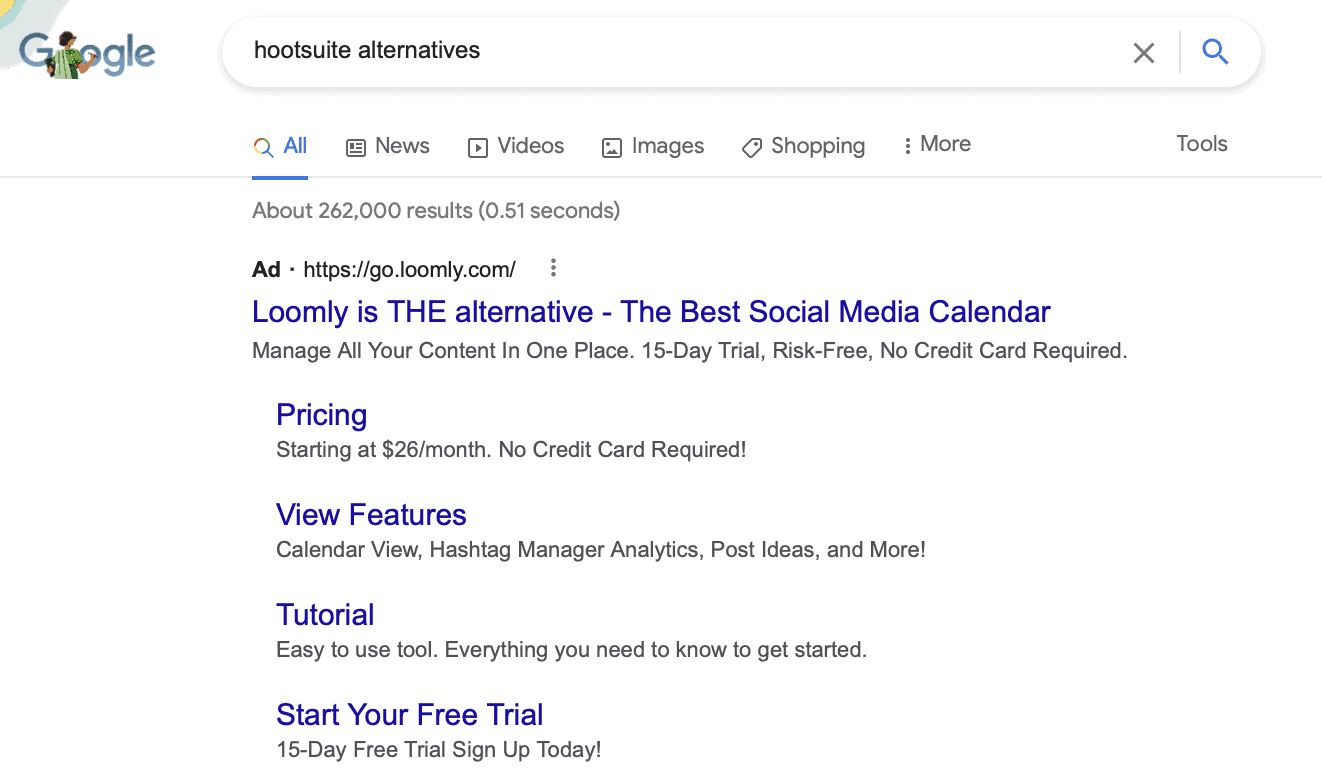
Task: Click the About 262,000 results text
Action: pos(436,211)
